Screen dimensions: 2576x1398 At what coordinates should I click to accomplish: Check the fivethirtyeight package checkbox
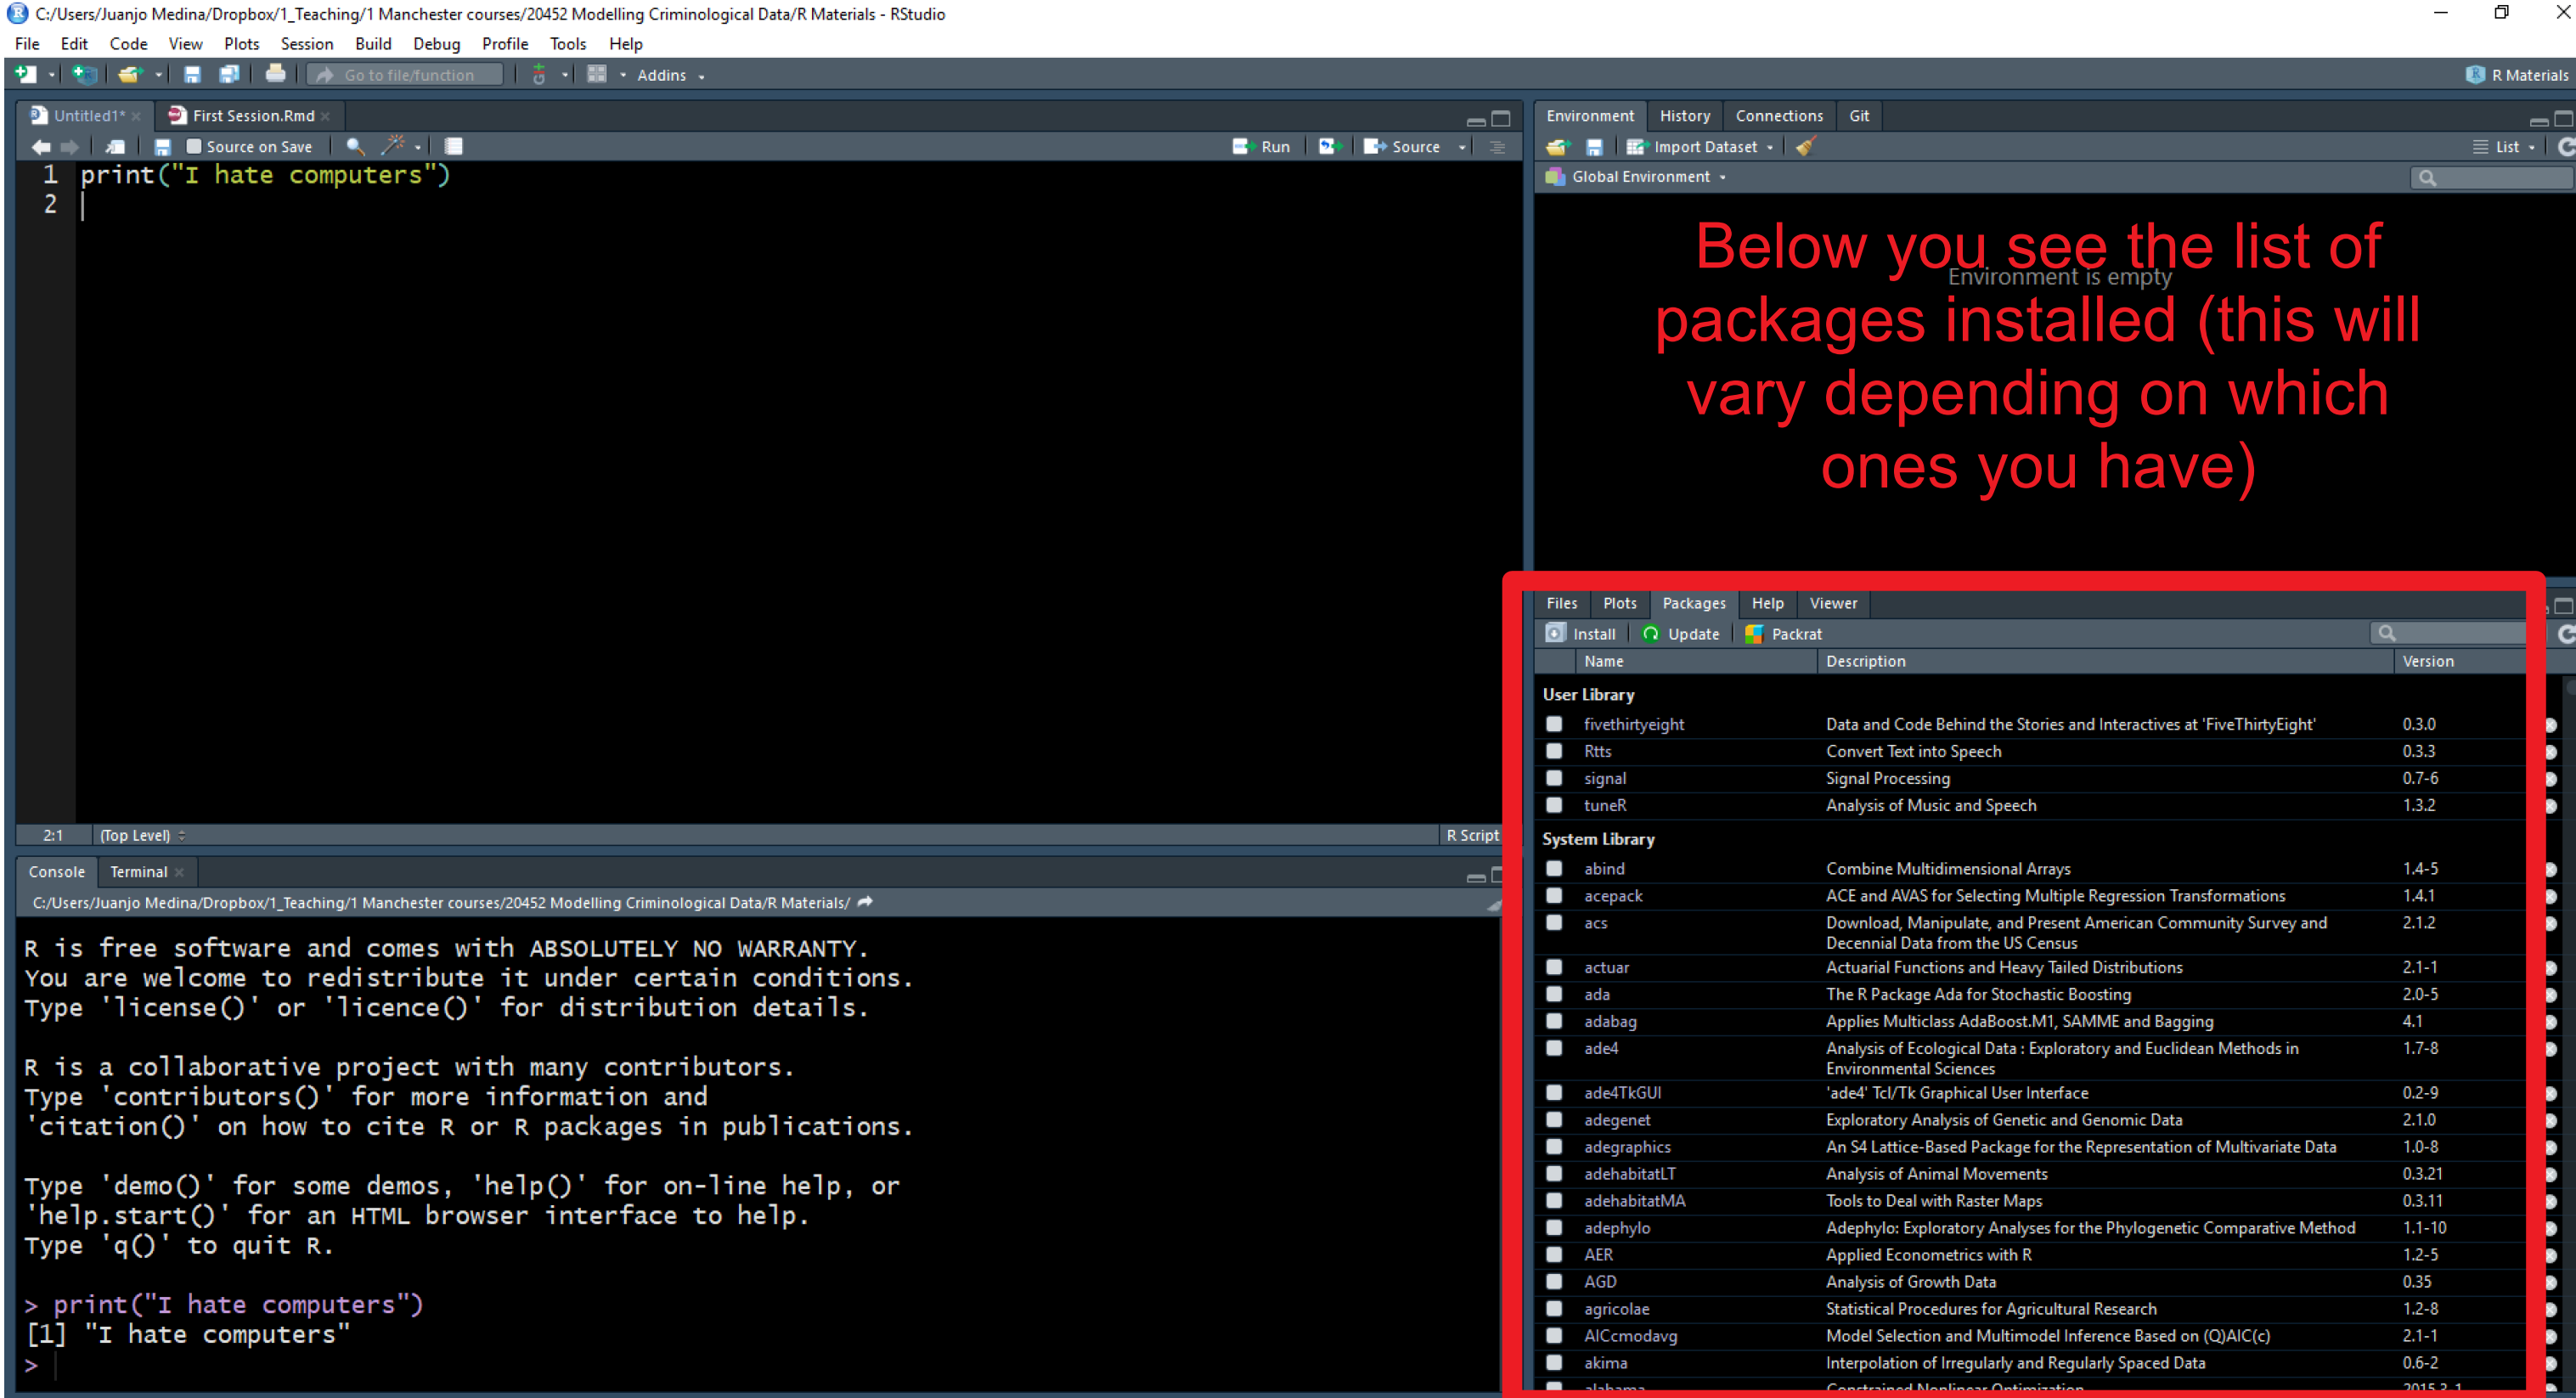(x=1554, y=724)
